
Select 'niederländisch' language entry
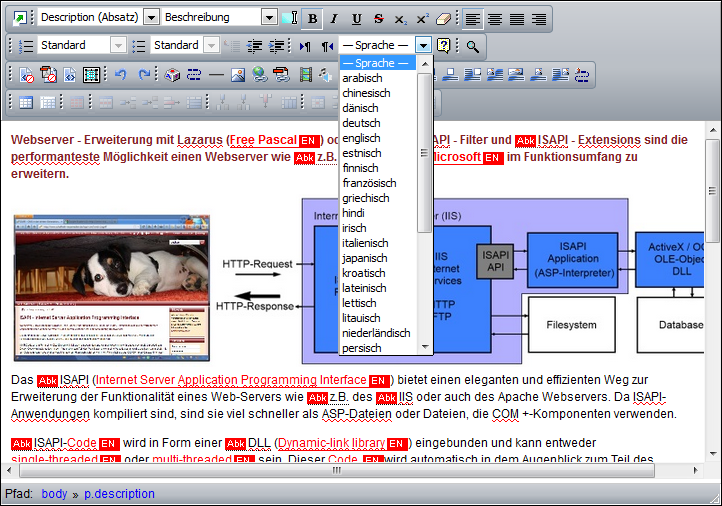point(378,333)
